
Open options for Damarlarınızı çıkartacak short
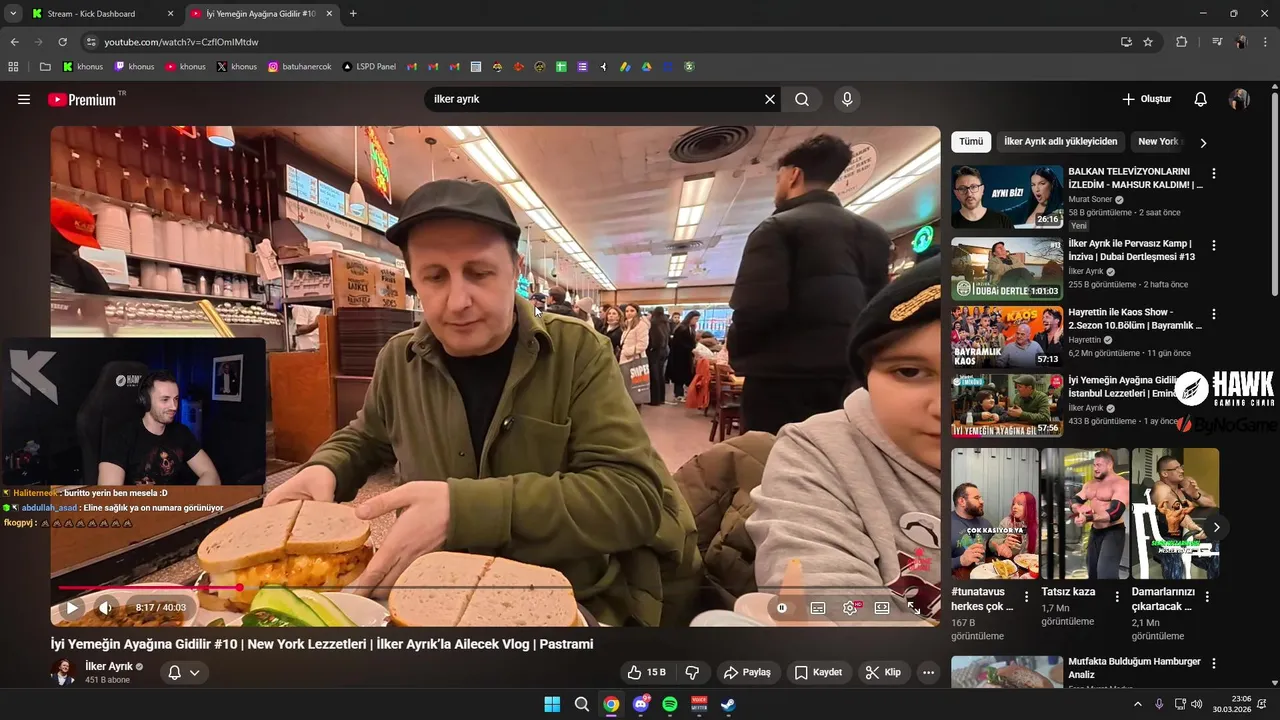(x=1207, y=597)
